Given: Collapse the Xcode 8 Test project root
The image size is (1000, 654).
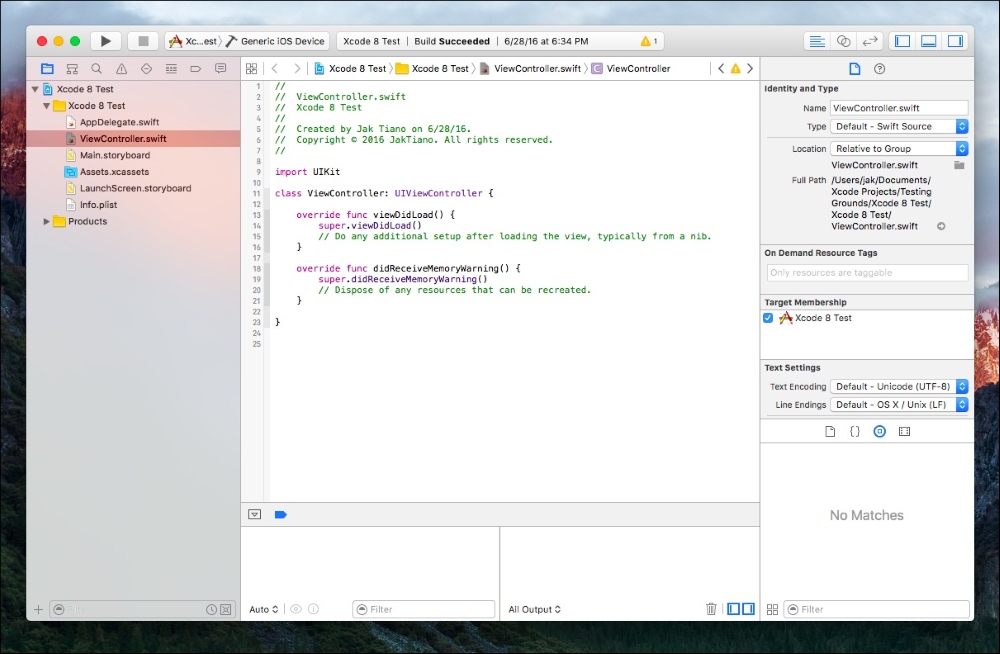Looking at the screenshot, I should pyautogui.click(x=35, y=89).
